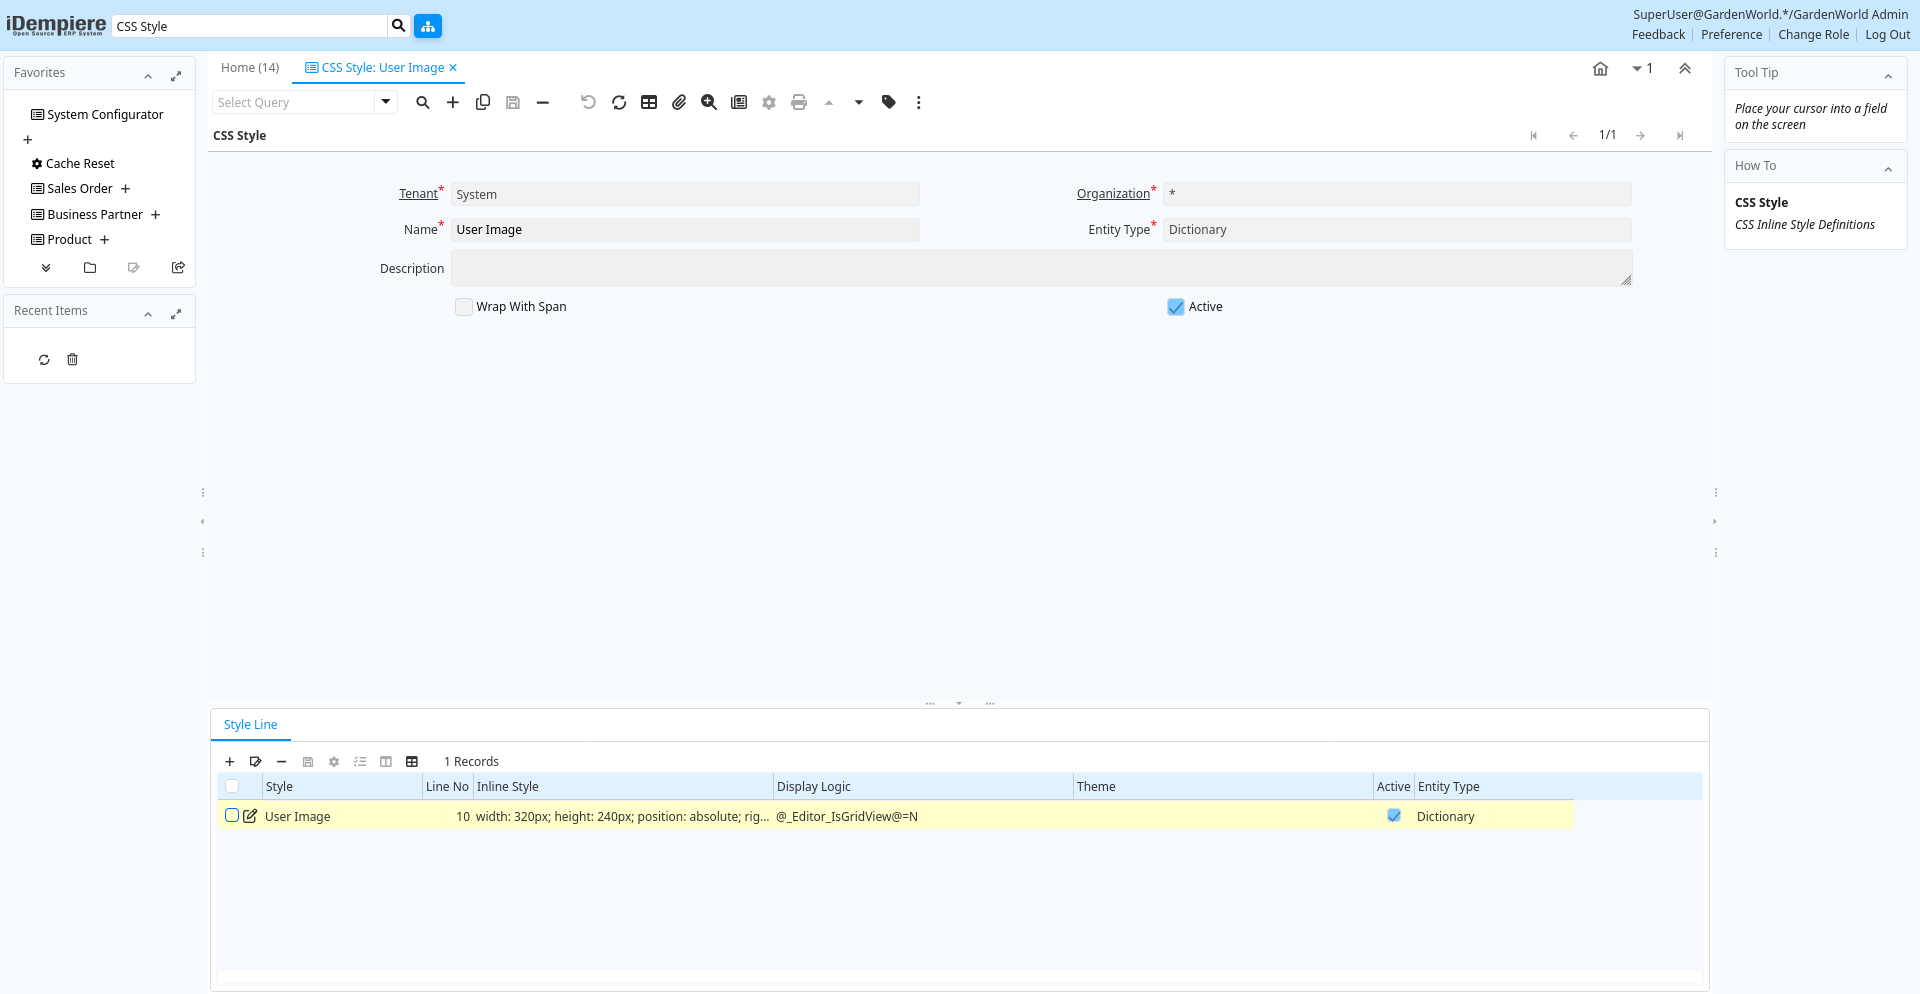The image size is (1920, 994).
Task: Select the User Image style line row checkbox
Action: point(232,816)
